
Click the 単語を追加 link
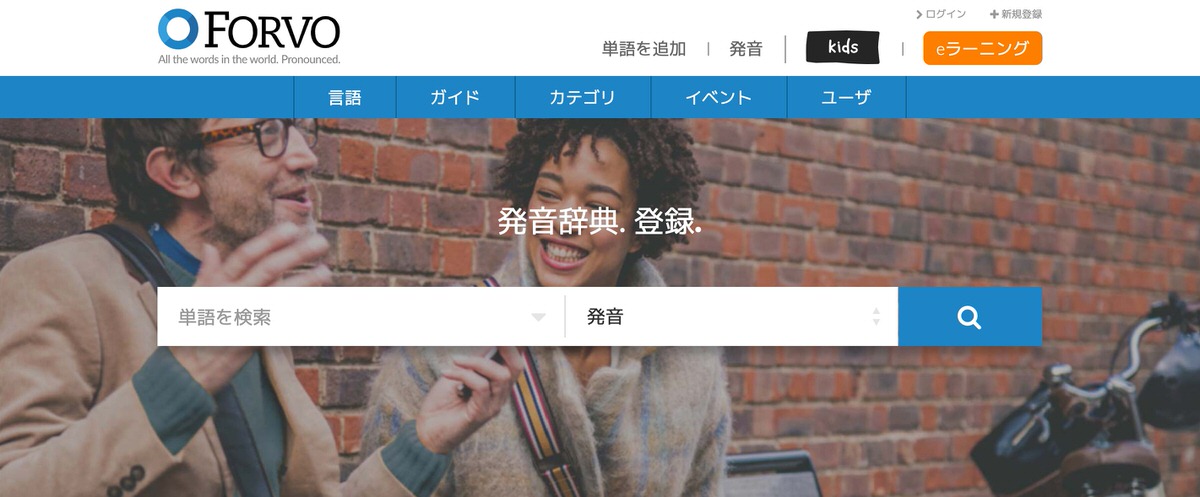pyautogui.click(x=644, y=48)
